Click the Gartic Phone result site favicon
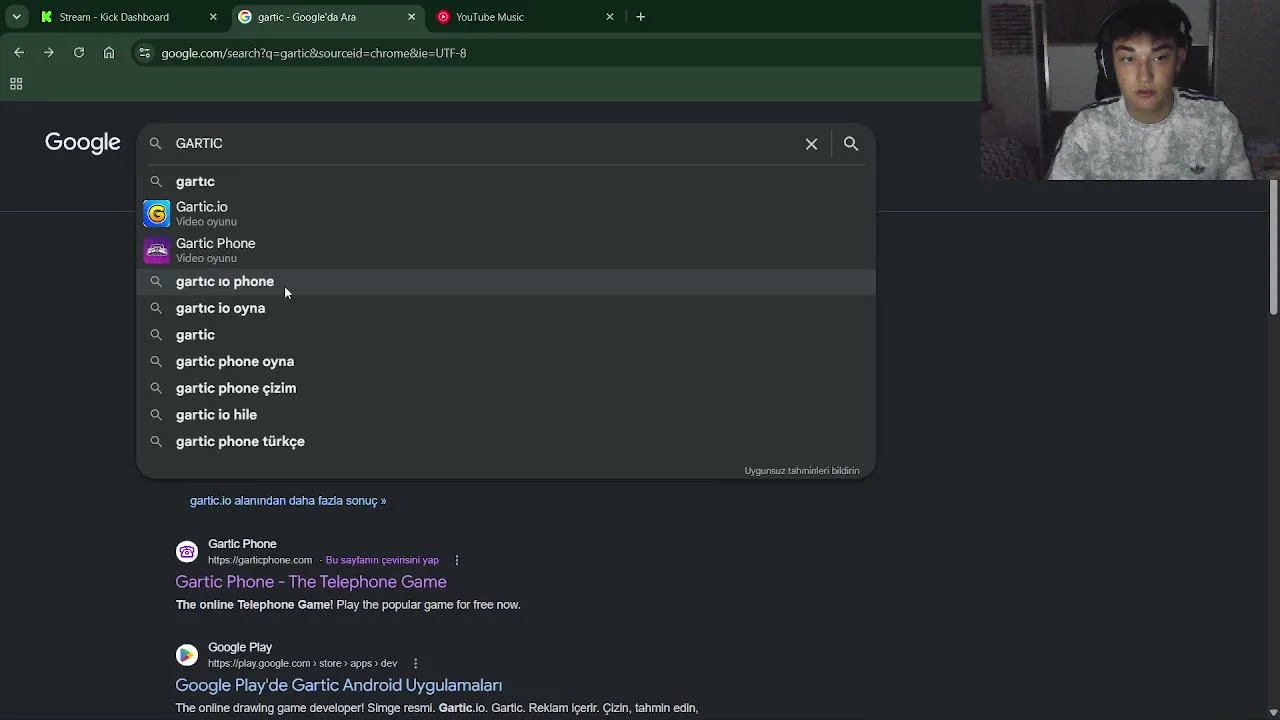 coord(187,552)
